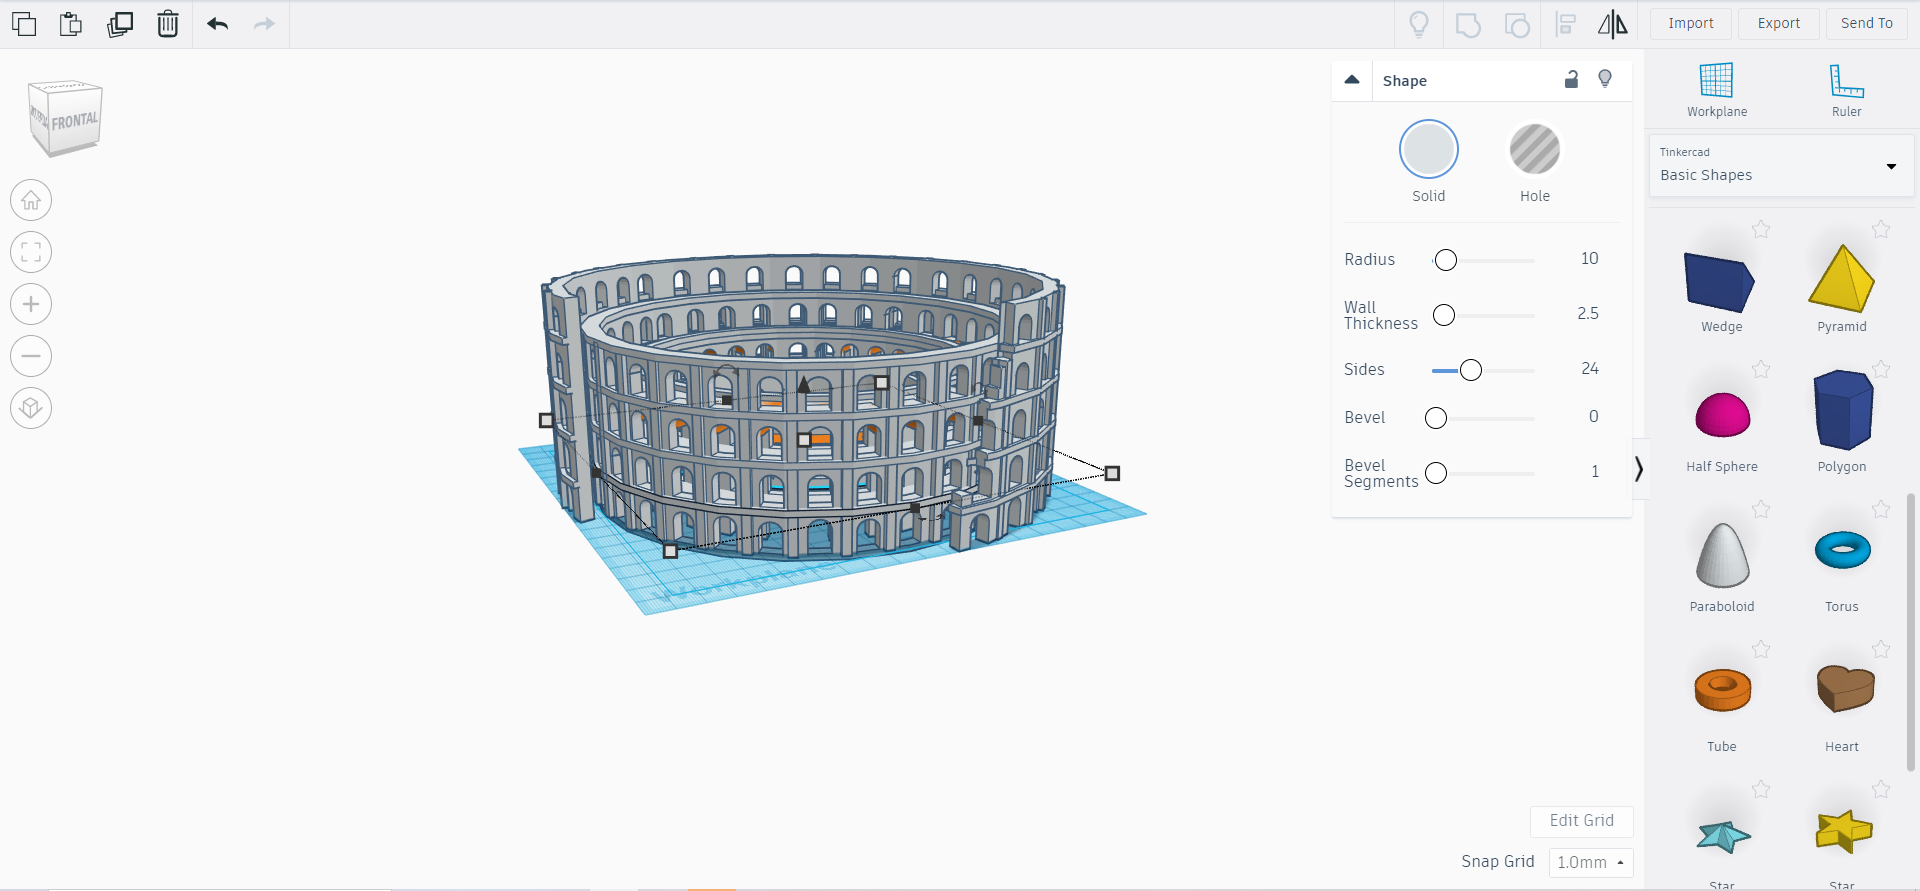Click Show All lightbulb in top toolbar
Viewport: 1920px width, 891px height.
click(x=1419, y=24)
